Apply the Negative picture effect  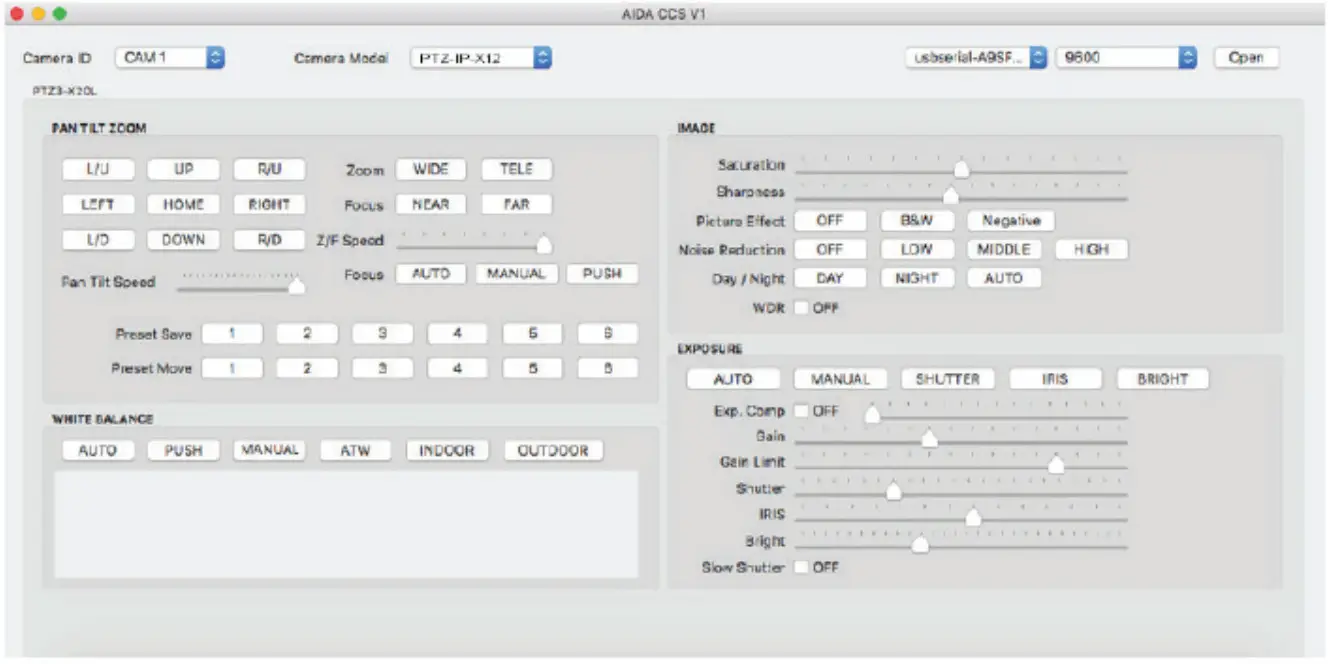1011,220
